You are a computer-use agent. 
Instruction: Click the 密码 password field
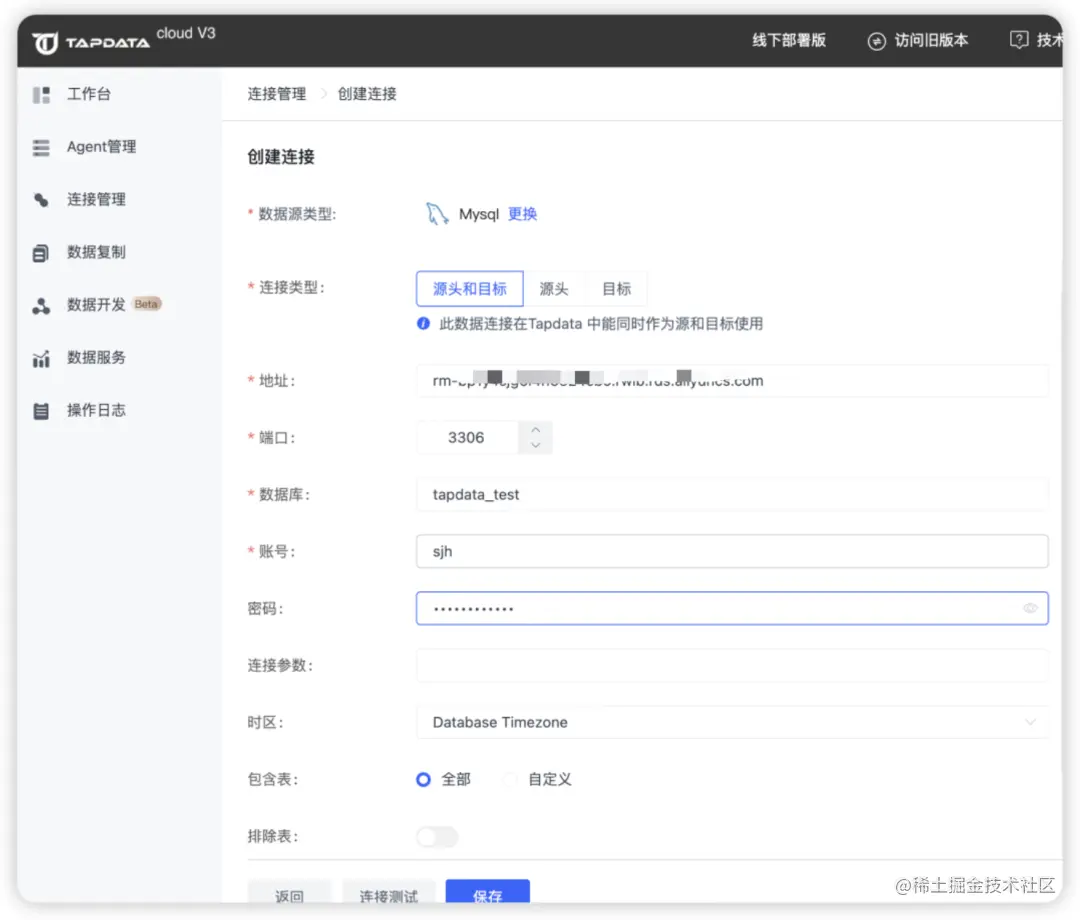[x=732, y=608]
